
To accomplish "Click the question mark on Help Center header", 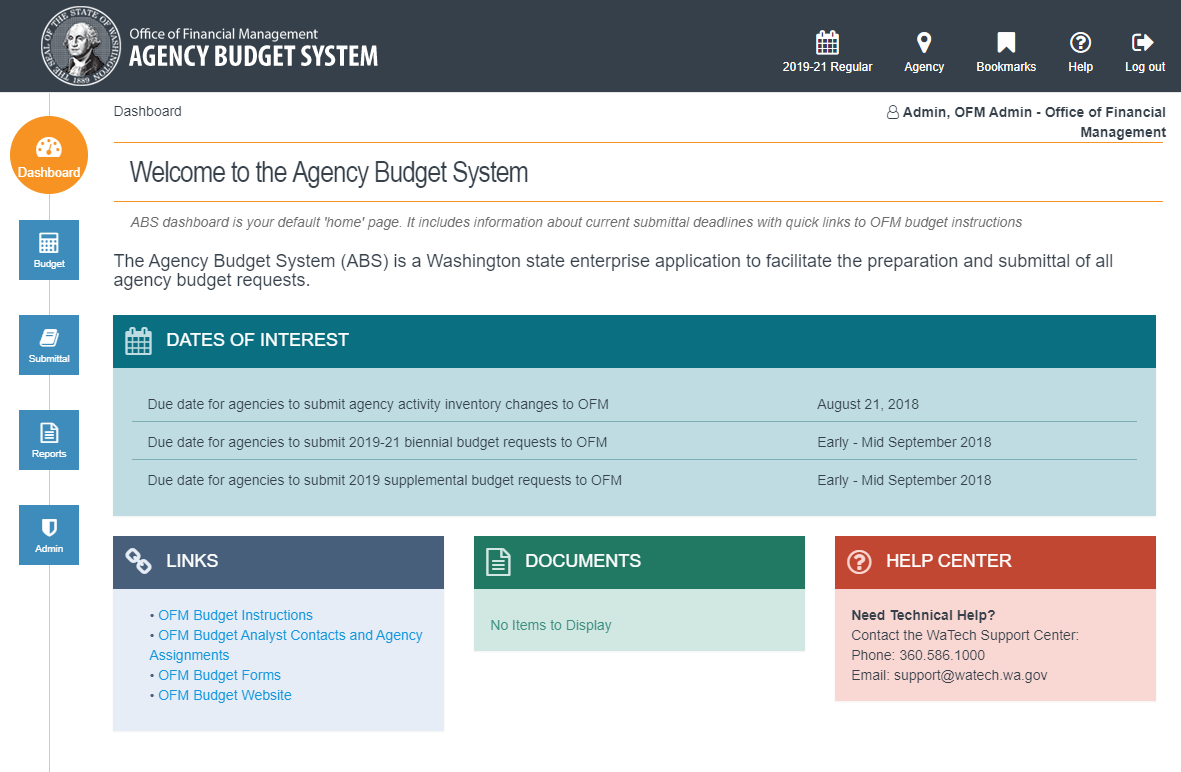I will click(859, 561).
